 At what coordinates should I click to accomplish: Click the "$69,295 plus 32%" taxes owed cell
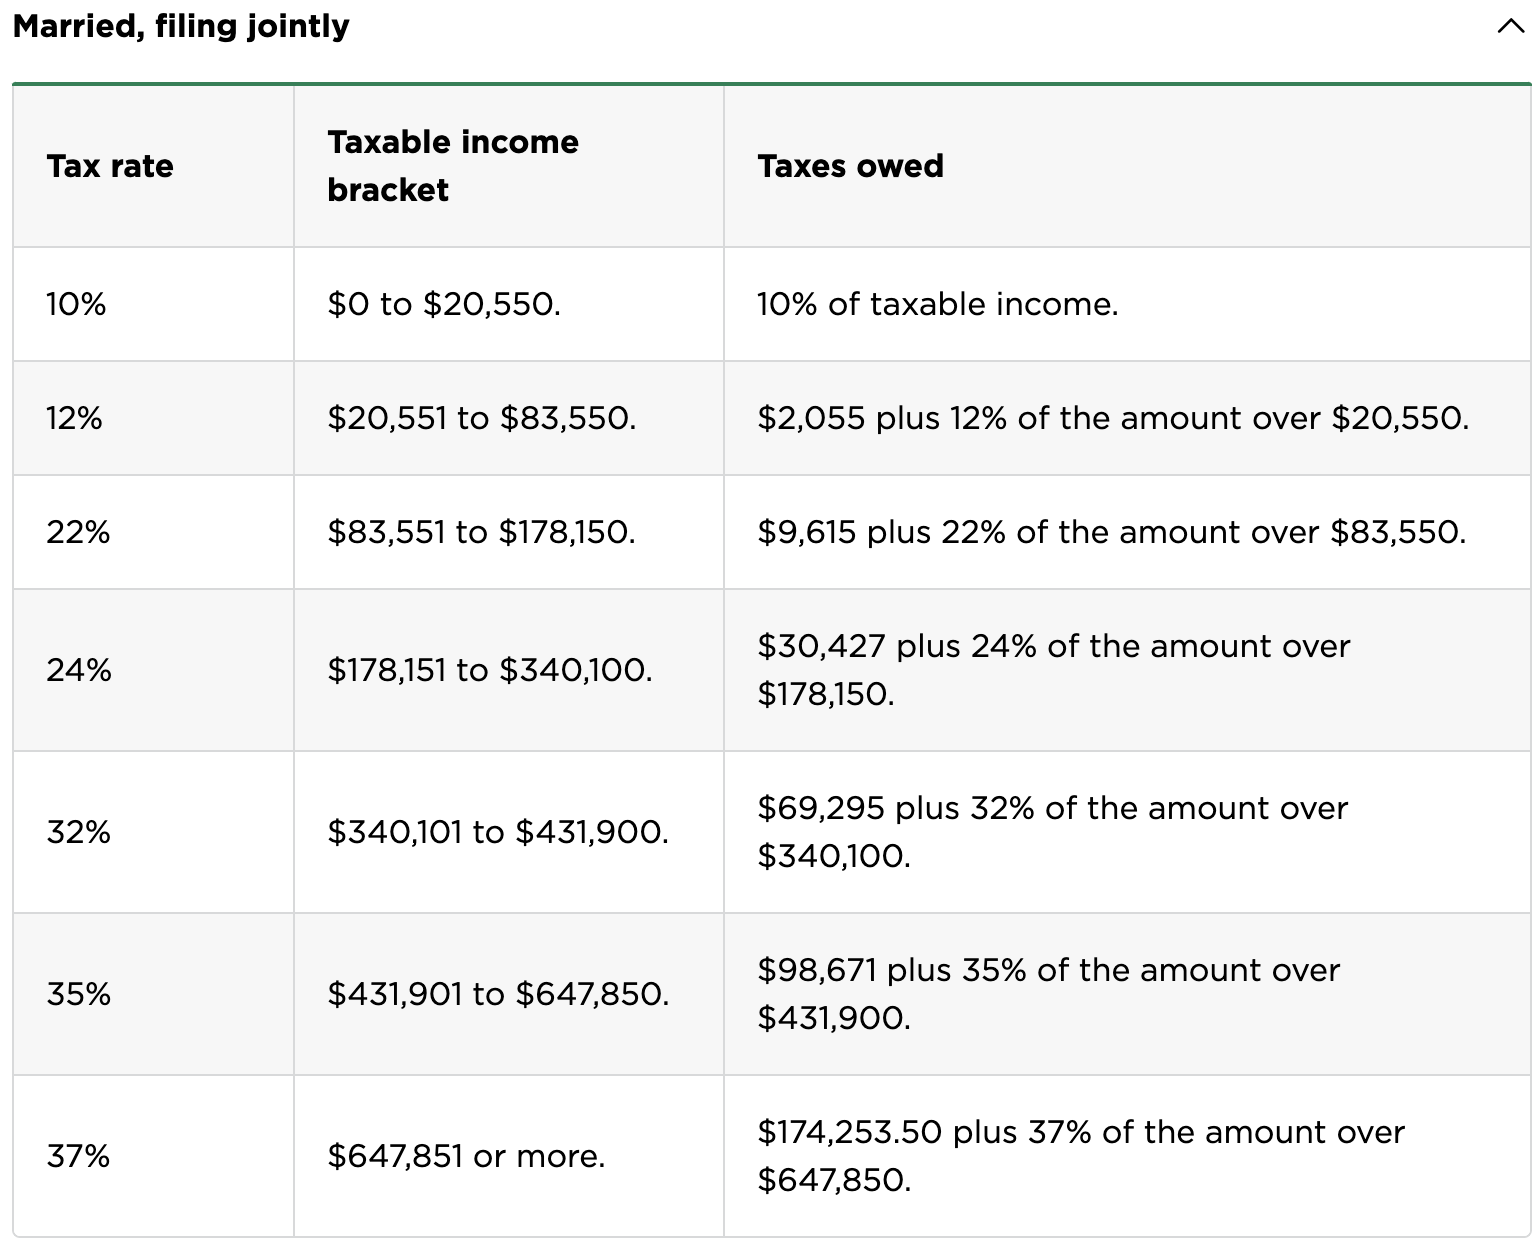pyautogui.click(x=1052, y=832)
